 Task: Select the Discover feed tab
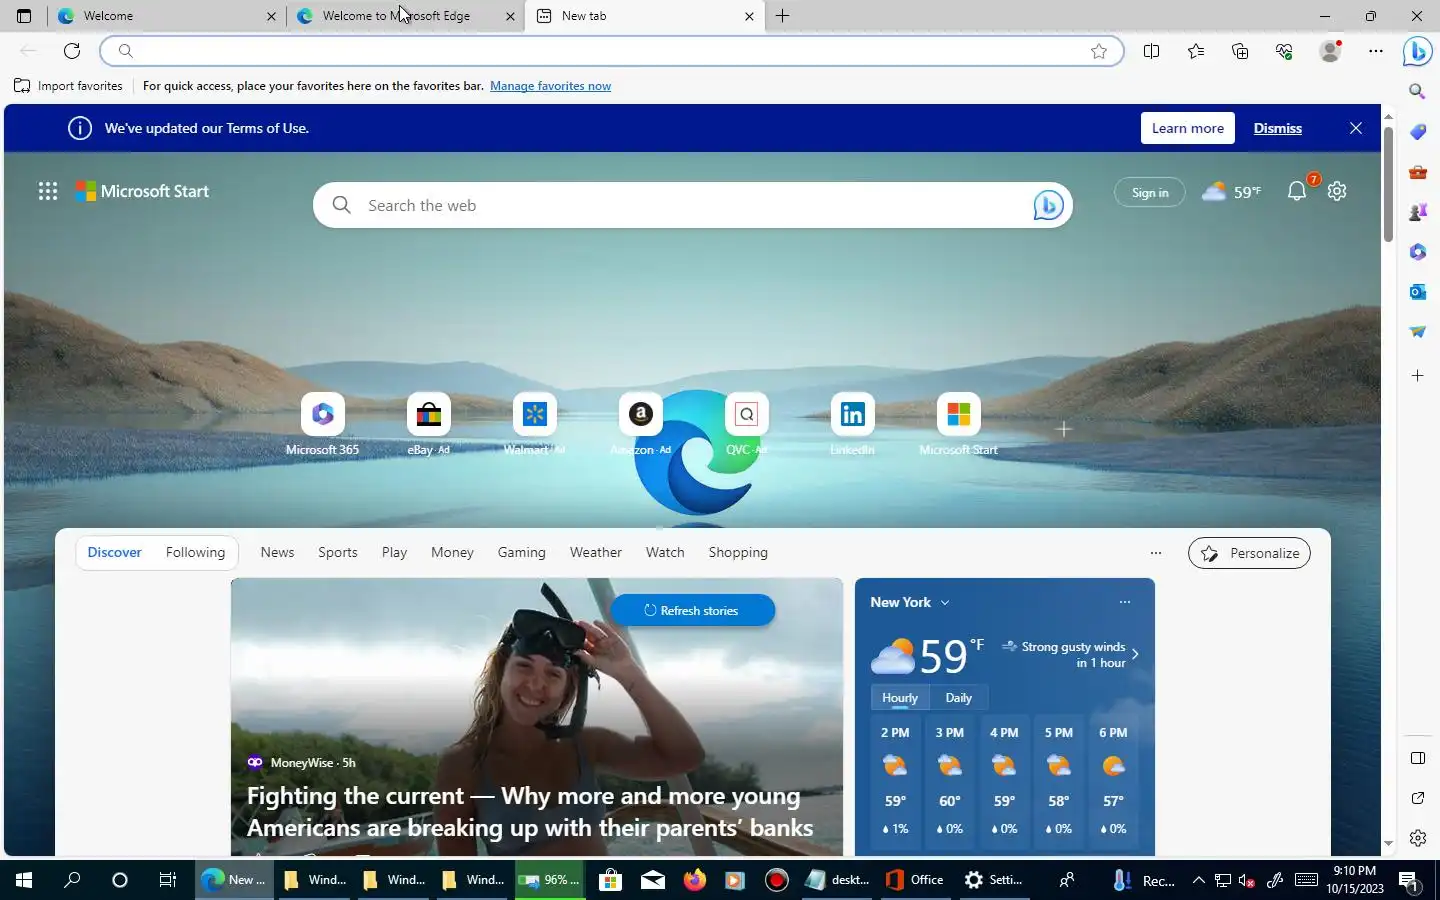pyautogui.click(x=115, y=552)
